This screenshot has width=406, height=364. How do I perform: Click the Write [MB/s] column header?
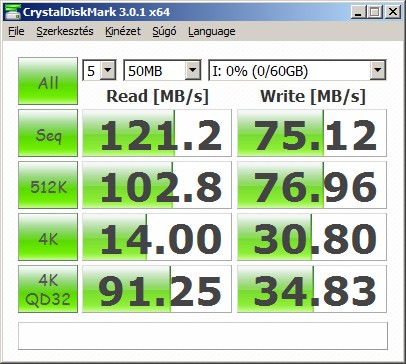pos(313,97)
